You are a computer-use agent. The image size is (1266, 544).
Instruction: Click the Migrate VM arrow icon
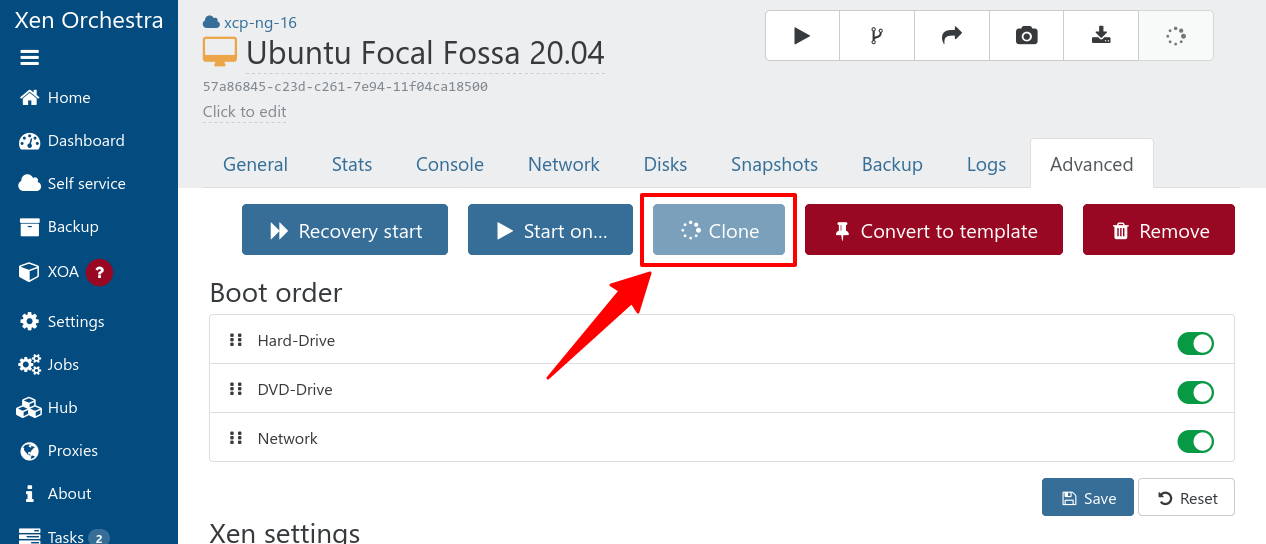pos(951,36)
